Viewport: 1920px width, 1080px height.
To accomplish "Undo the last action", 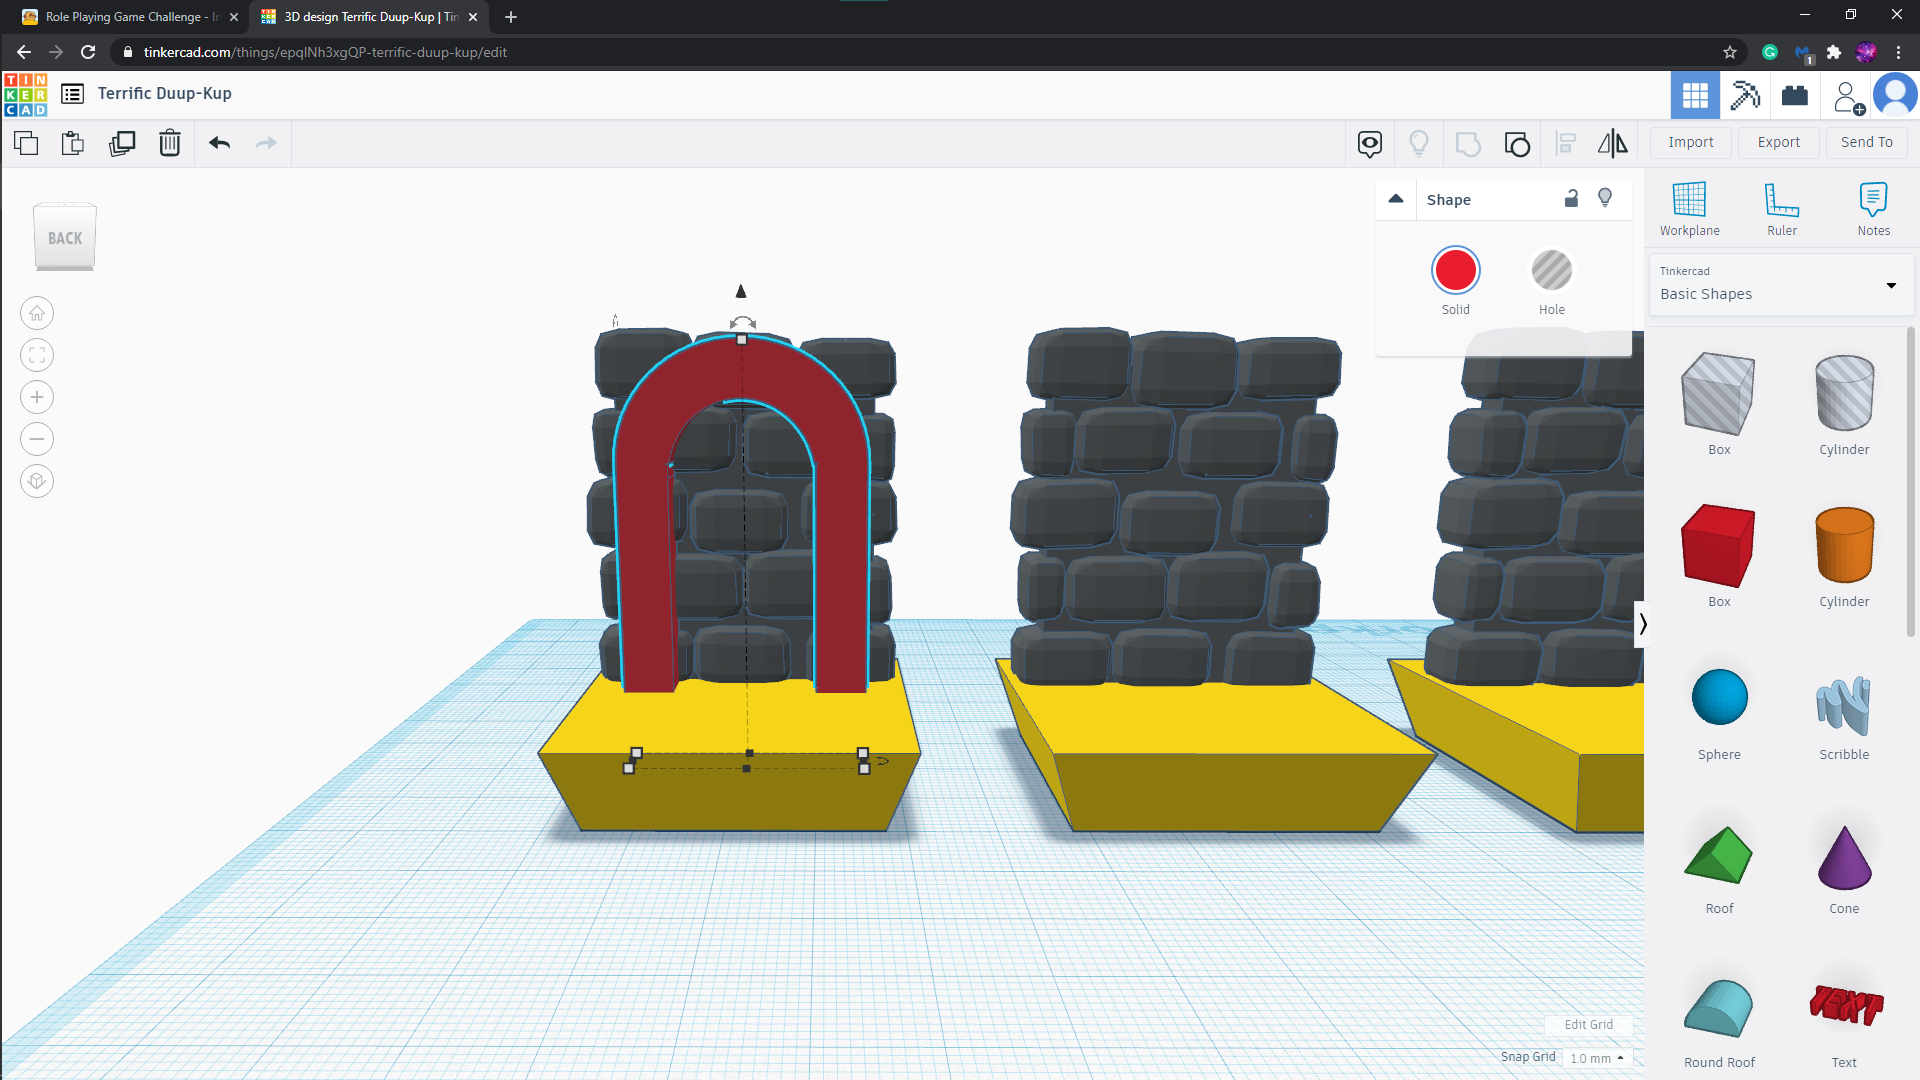I will coord(220,143).
